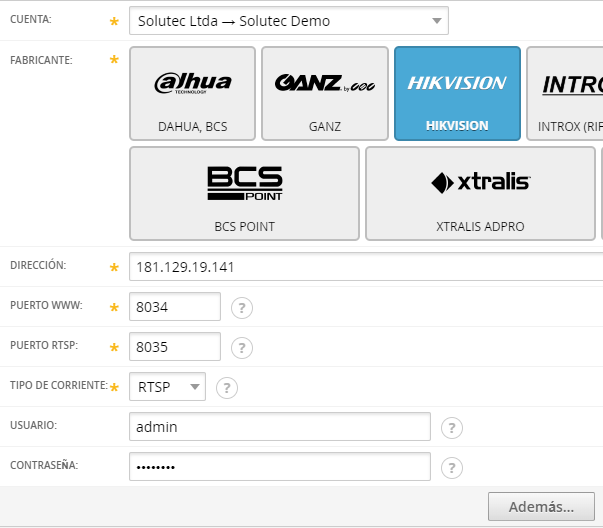Screen dimensions: 603x528
Task: Open help for Usuario field
Action: pos(452,428)
